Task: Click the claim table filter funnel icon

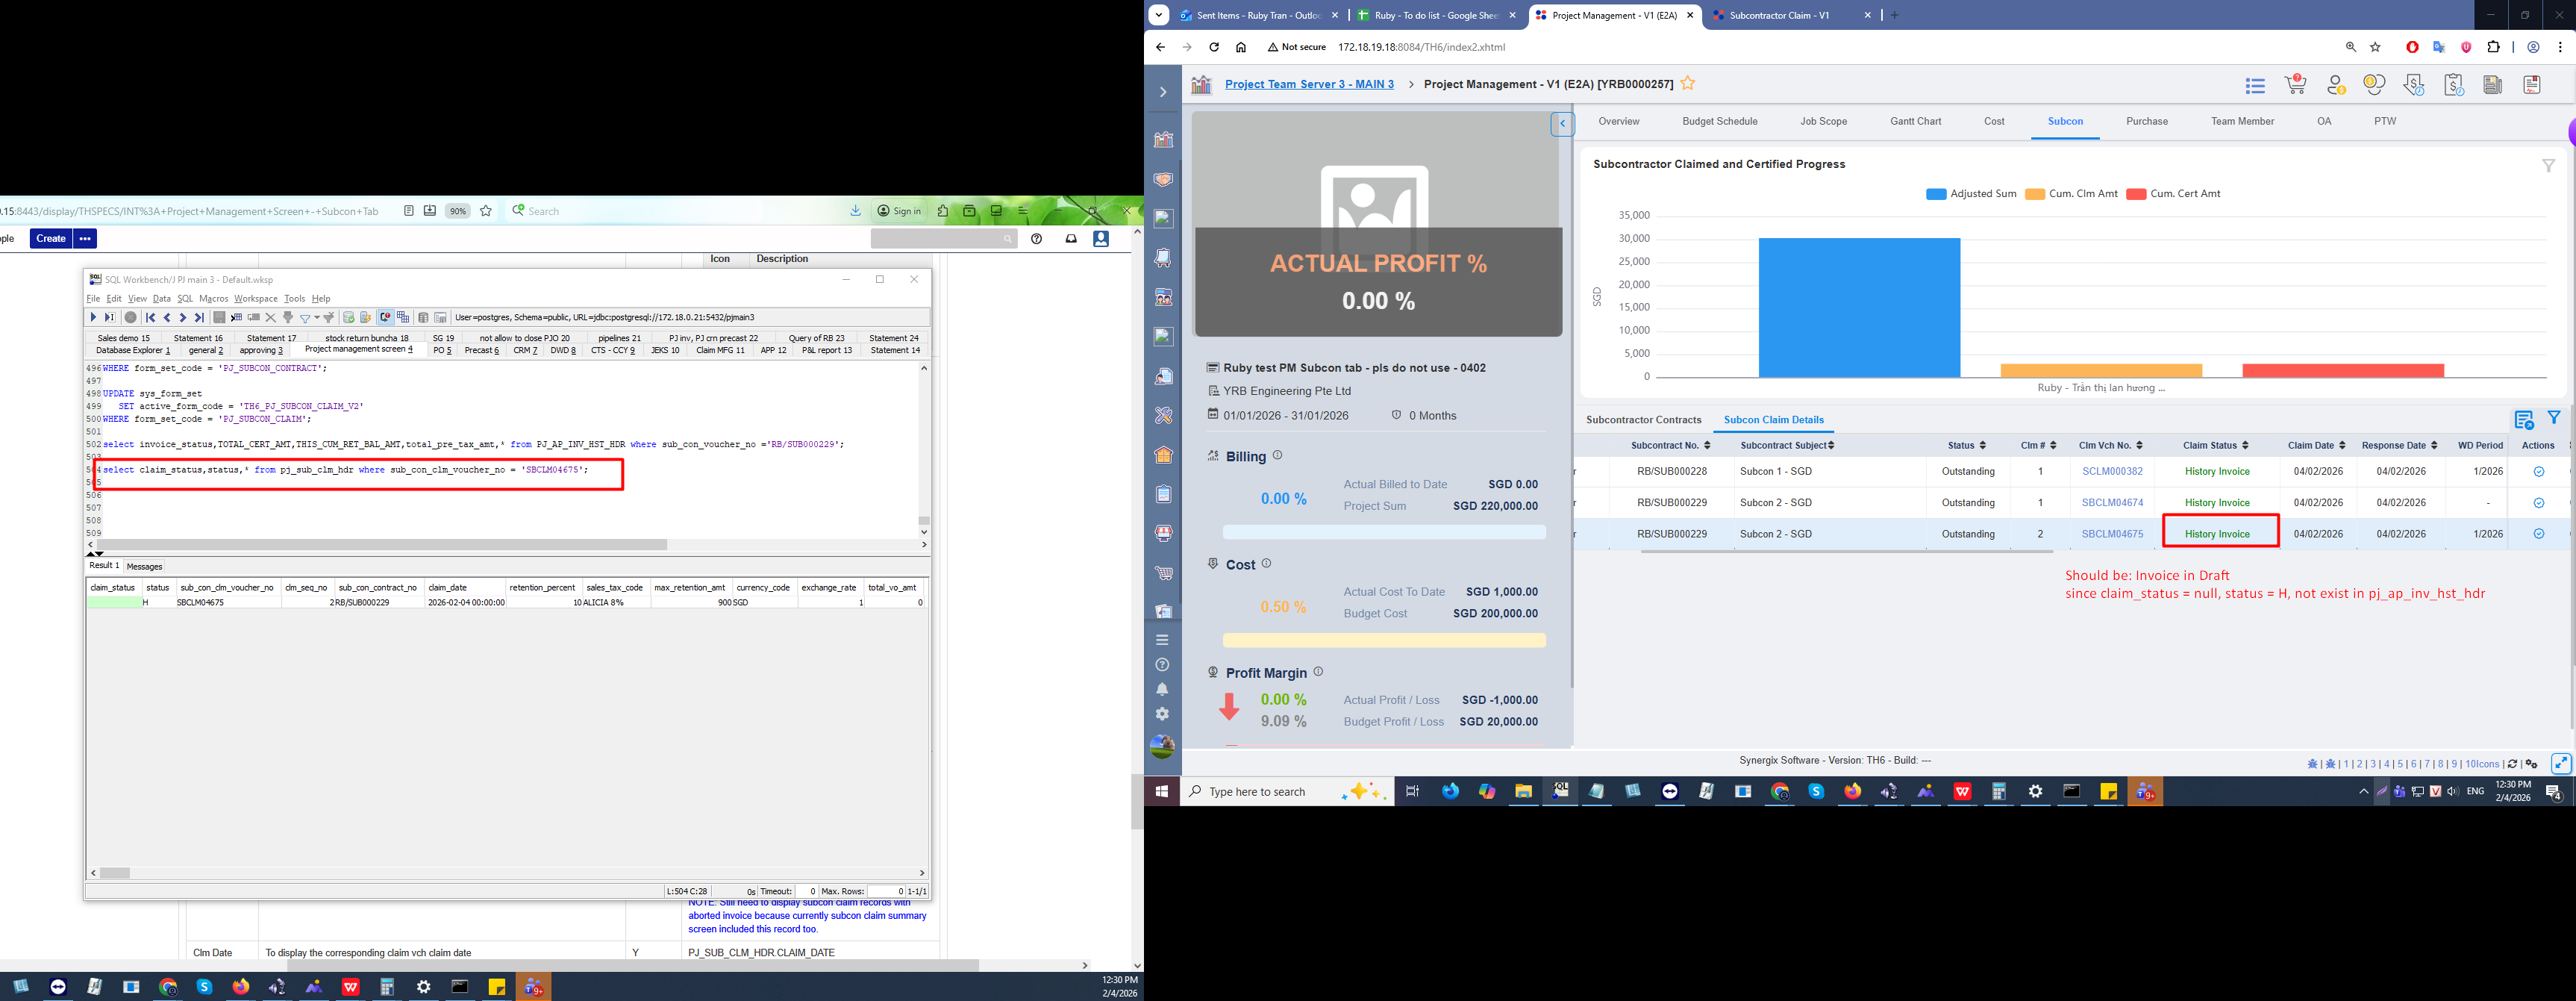Action: pyautogui.click(x=2554, y=418)
